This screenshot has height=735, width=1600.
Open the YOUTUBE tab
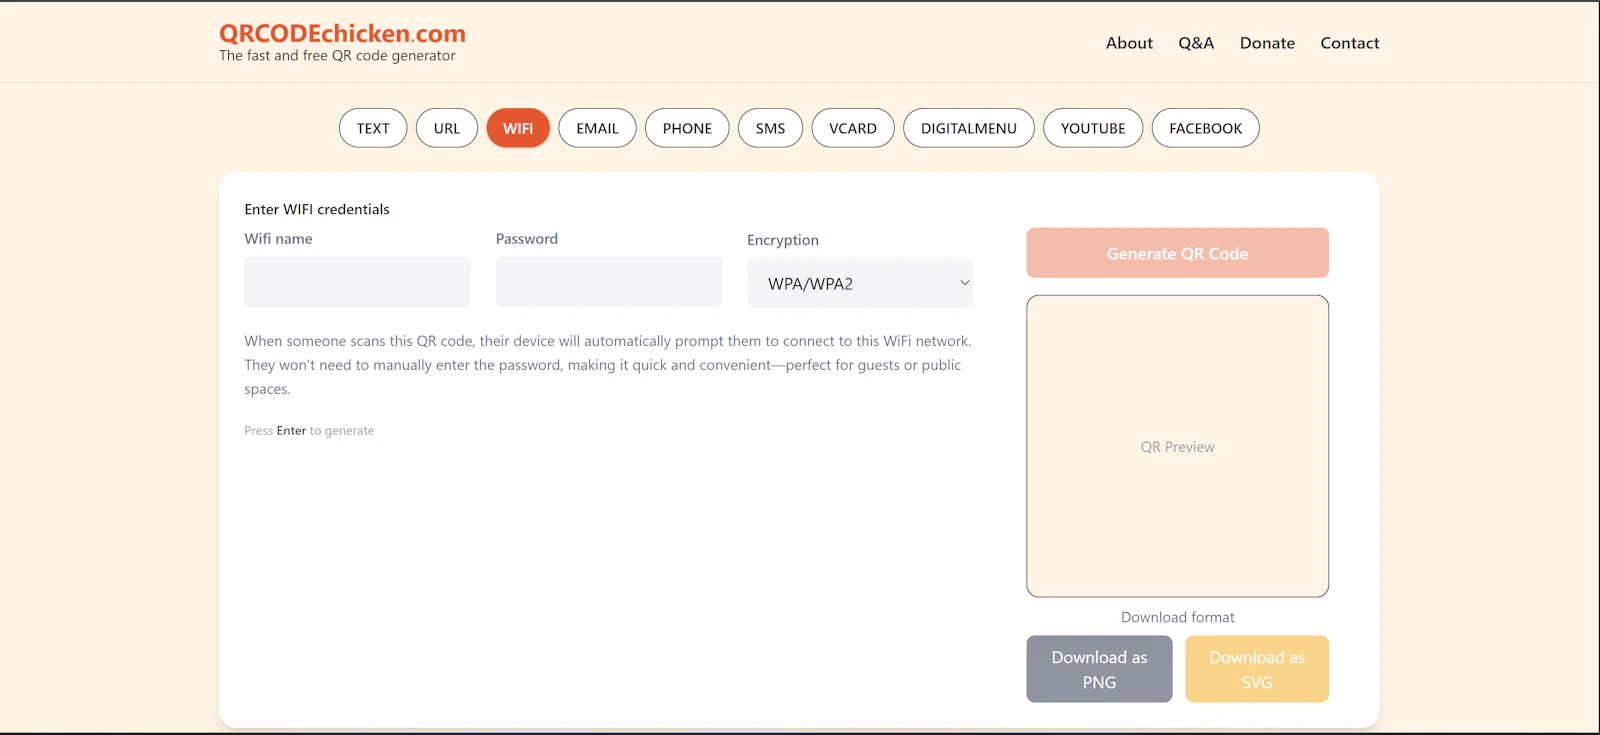point(1093,128)
